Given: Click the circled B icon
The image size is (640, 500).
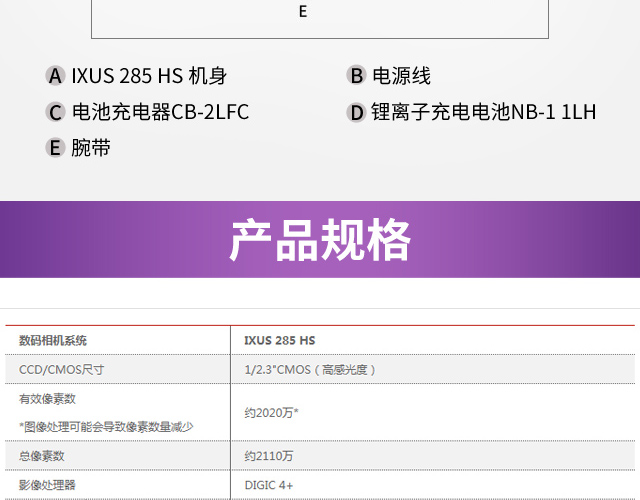Looking at the screenshot, I should 356,76.
